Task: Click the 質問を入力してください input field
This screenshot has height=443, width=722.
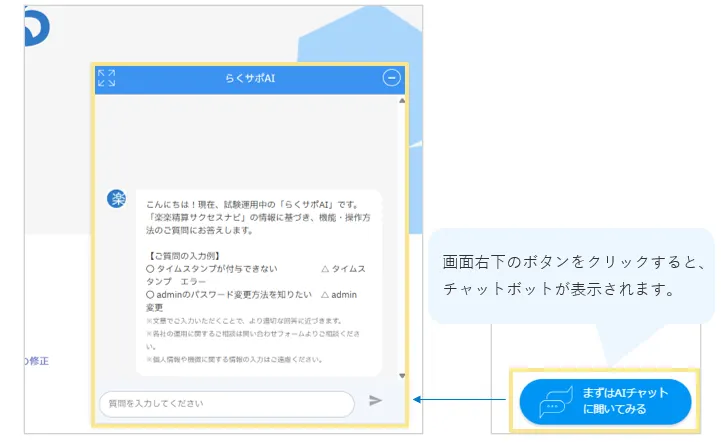Action: point(226,404)
